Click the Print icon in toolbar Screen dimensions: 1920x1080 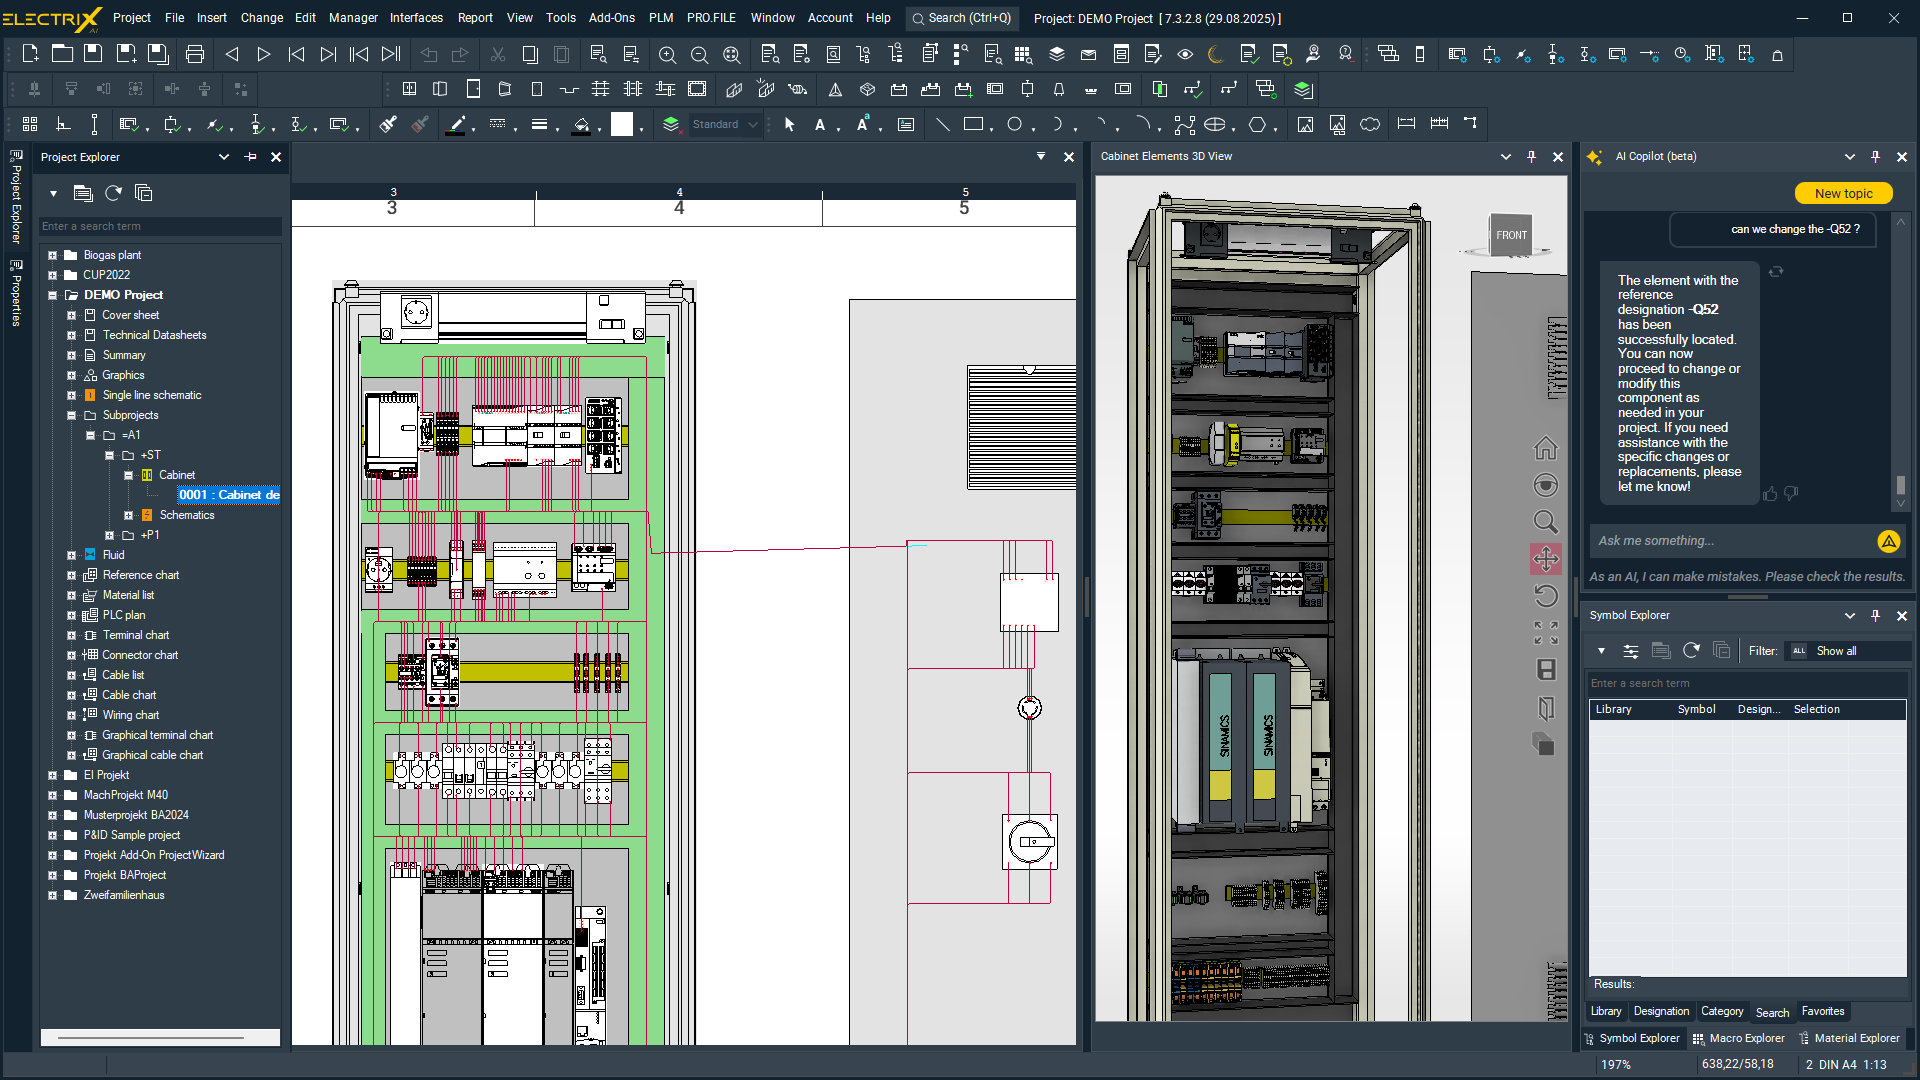[195, 54]
